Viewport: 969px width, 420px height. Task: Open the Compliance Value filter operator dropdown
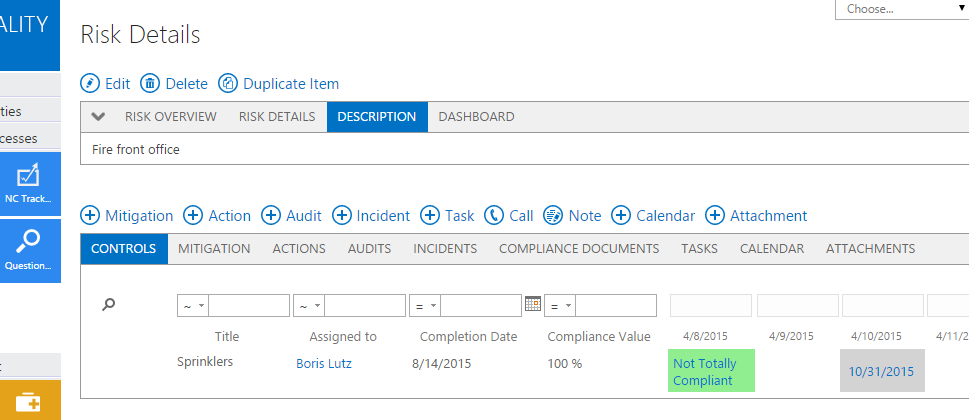(560, 306)
